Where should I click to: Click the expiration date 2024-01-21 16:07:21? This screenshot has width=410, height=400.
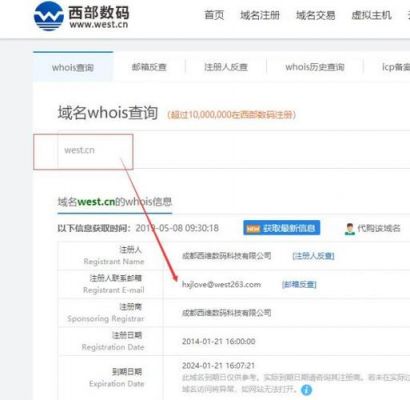tap(218, 366)
